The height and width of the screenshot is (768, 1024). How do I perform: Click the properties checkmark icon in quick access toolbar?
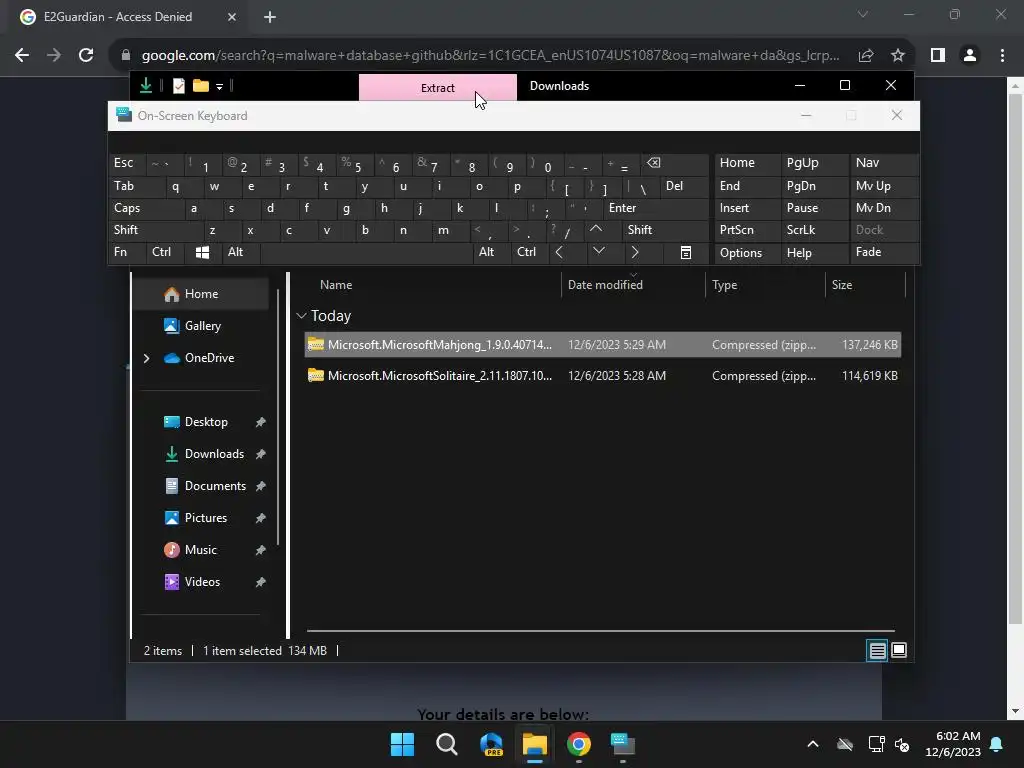[178, 86]
